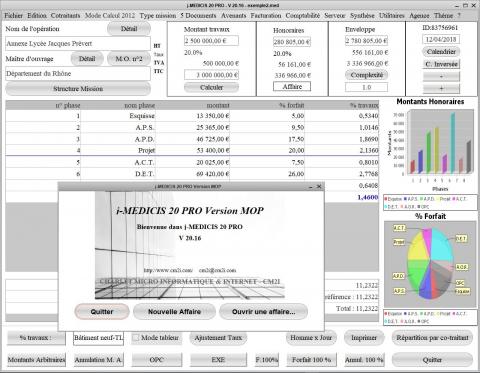Click the F.100% button
This screenshot has width=480, height=373.
[x=267, y=360]
